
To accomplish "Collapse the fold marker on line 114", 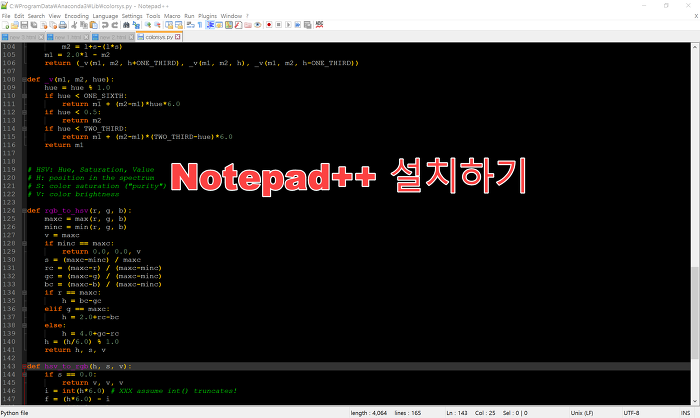I will pos(24,129).
